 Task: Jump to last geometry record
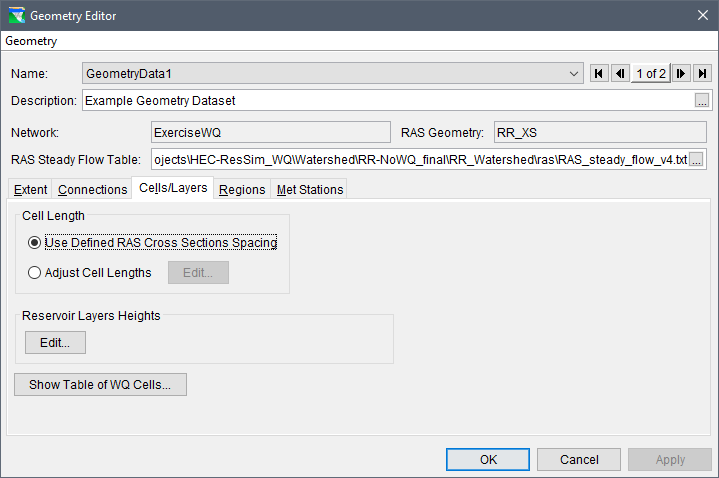(702, 73)
